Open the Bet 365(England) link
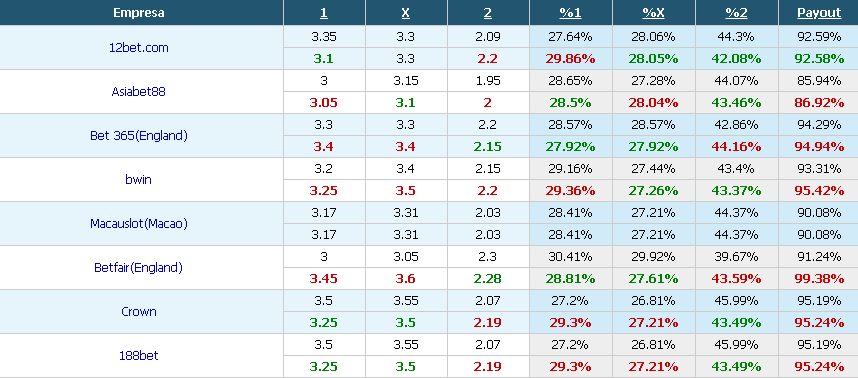Viewport: 858px width, 378px height. click(x=138, y=136)
